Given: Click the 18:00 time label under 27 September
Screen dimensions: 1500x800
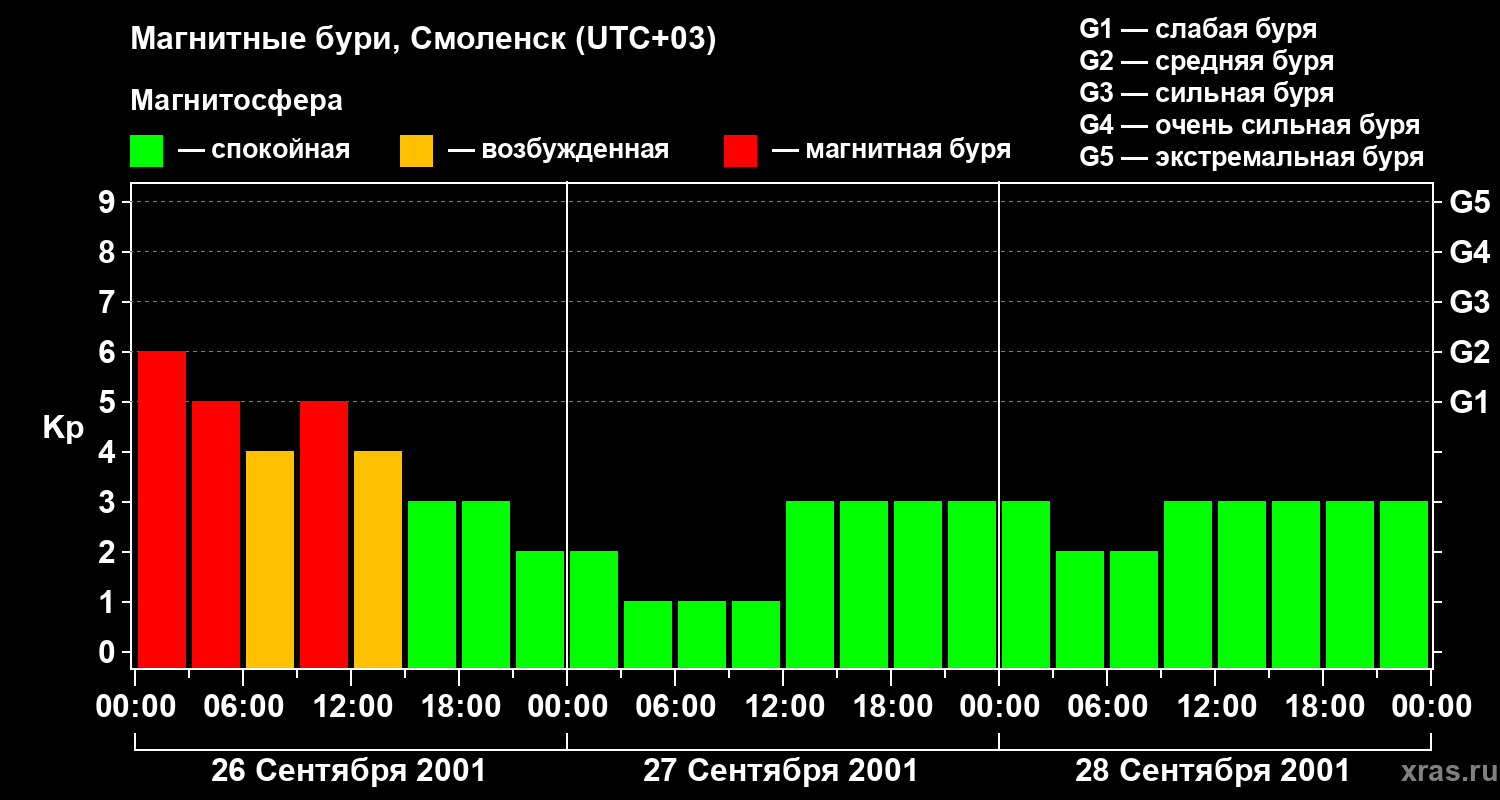Looking at the screenshot, I should [x=891, y=707].
